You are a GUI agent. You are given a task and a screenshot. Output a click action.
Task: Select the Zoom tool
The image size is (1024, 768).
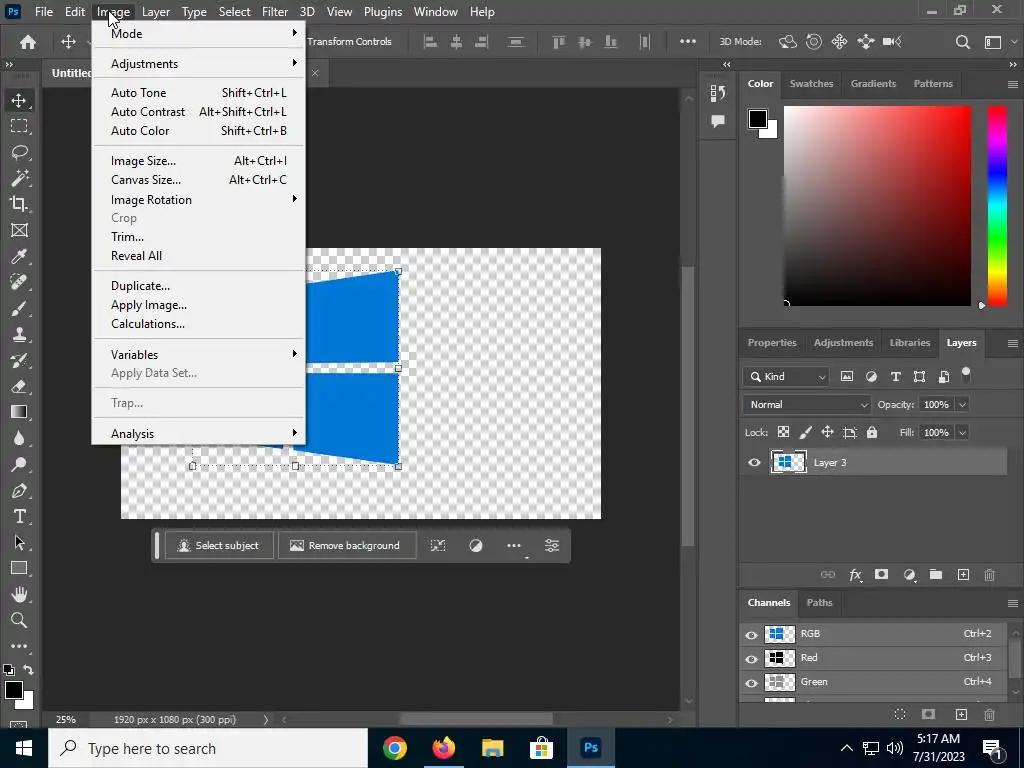click(19, 620)
